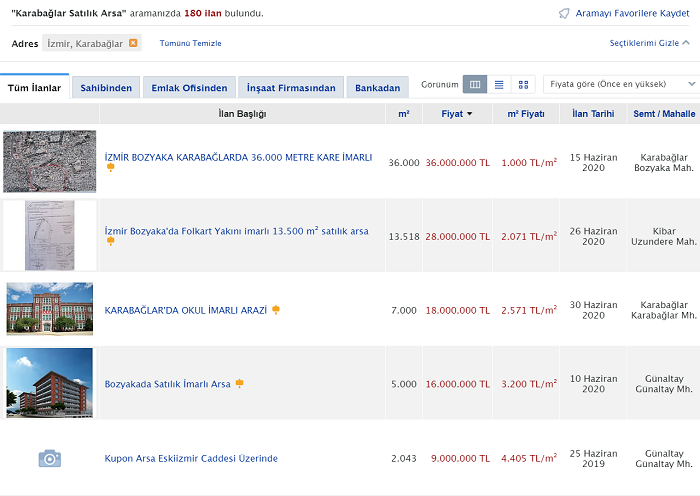The width and height of the screenshot is (700, 496).
Task: Open the aerial map thumbnail of first listing
Action: pos(50,161)
